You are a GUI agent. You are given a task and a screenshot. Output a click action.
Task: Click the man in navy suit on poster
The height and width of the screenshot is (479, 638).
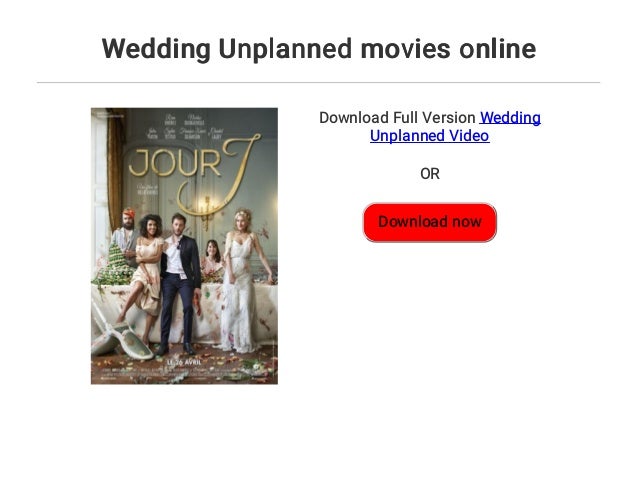click(181, 283)
